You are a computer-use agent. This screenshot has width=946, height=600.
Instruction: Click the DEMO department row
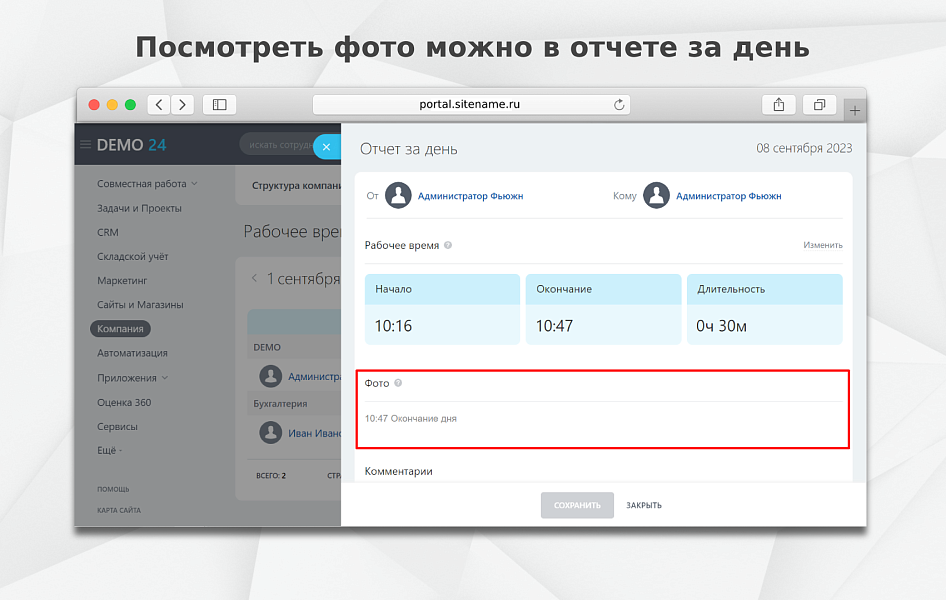coord(294,347)
